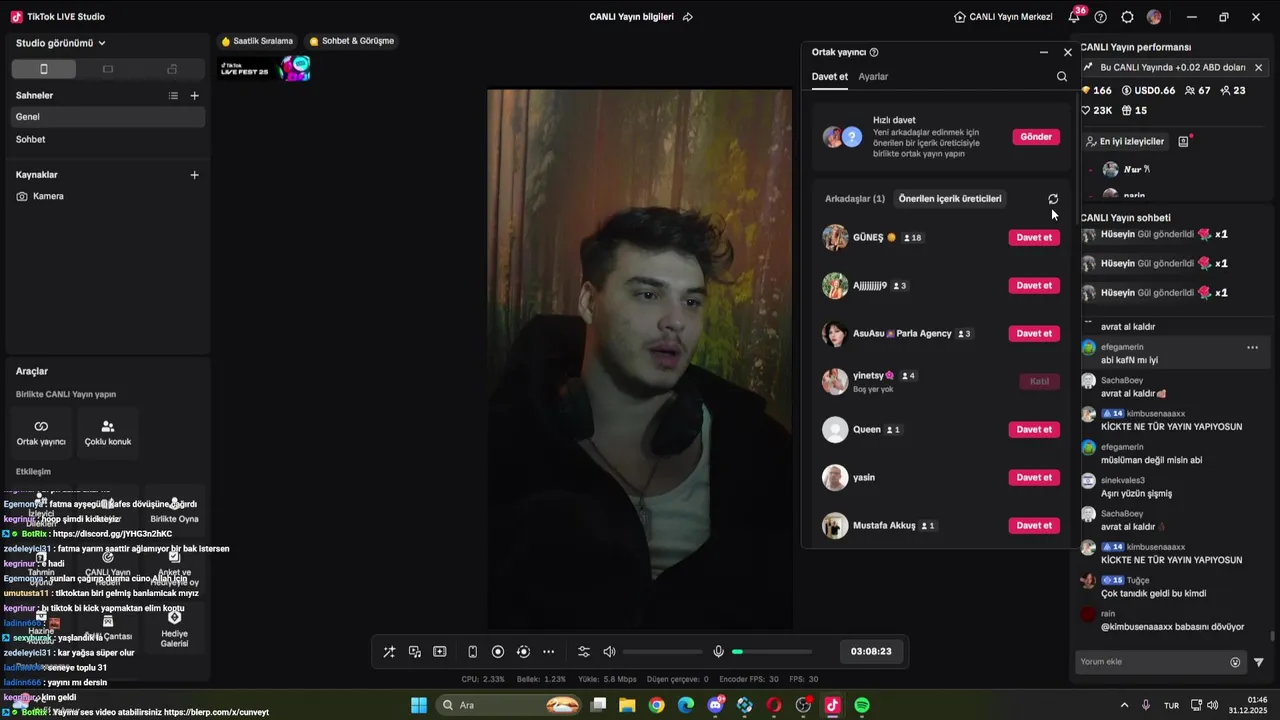Open the emoji picker in comment box
Image resolution: width=1280 pixels, height=720 pixels.
[x=1235, y=662]
